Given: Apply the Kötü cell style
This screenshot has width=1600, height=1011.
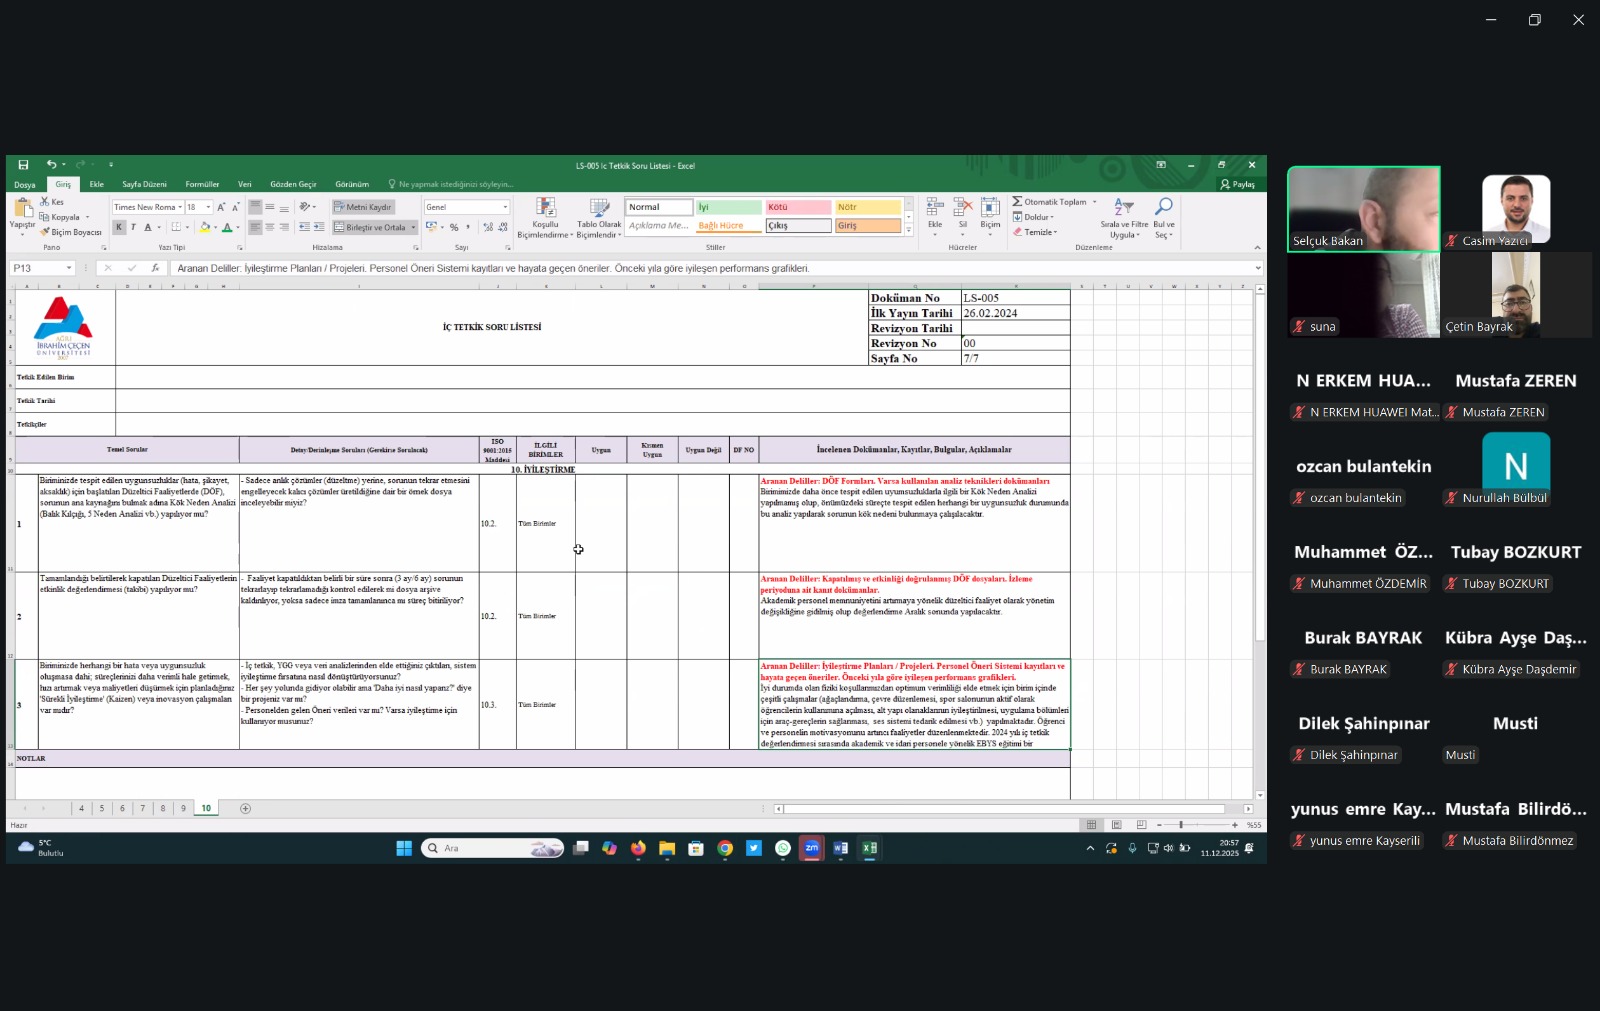Looking at the screenshot, I should click(798, 207).
